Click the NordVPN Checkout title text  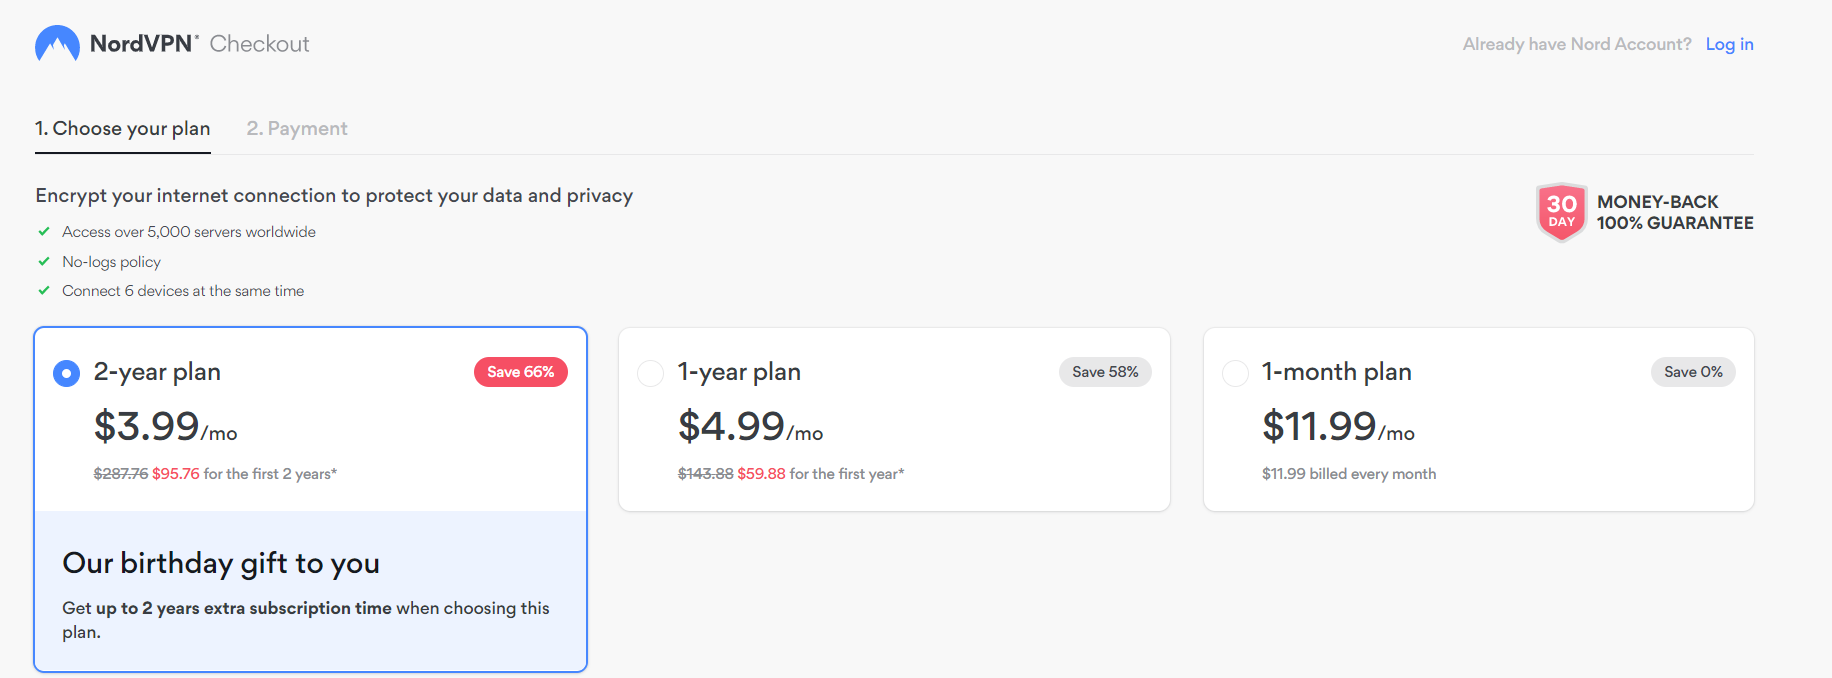[200, 44]
